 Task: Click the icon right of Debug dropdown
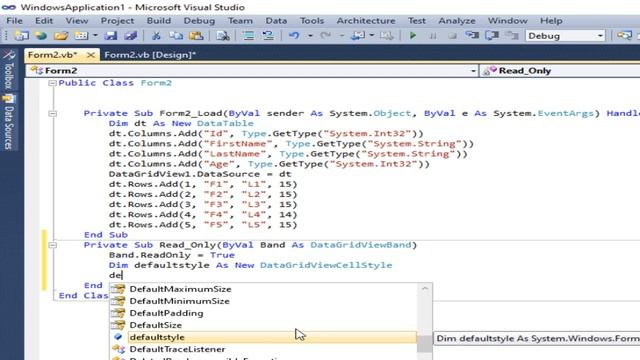pyautogui.click(x=624, y=36)
